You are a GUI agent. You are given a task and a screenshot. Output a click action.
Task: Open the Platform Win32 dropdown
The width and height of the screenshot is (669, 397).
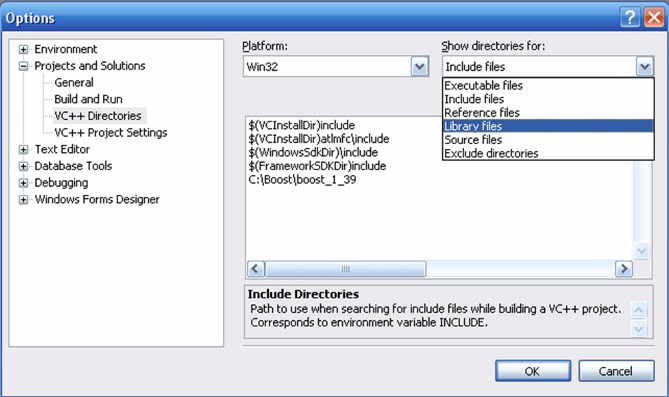tap(419, 67)
